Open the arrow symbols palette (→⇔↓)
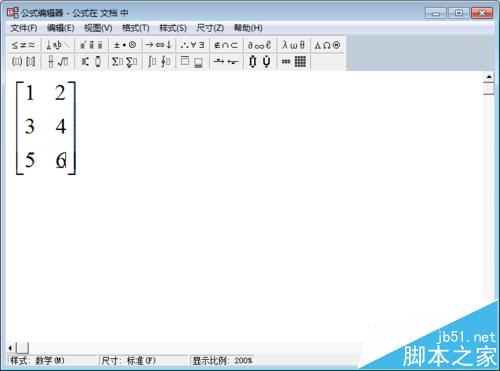The image size is (500, 371). click(159, 45)
